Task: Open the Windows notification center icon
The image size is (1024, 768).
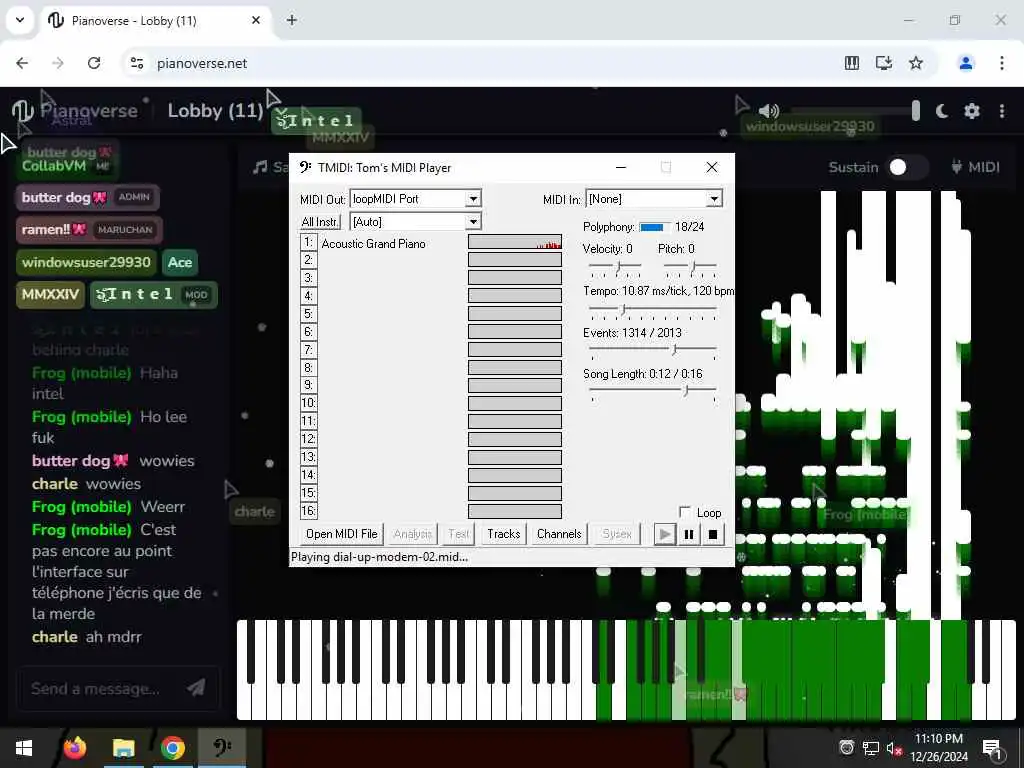Action: pos(993,748)
